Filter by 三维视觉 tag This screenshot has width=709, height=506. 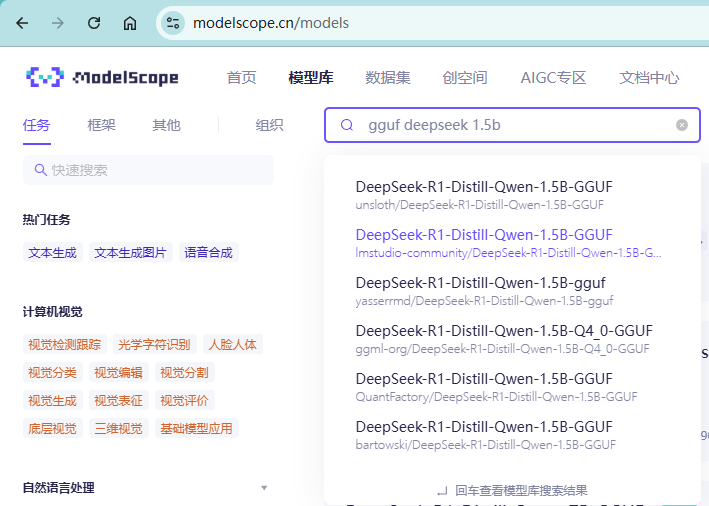(x=118, y=428)
